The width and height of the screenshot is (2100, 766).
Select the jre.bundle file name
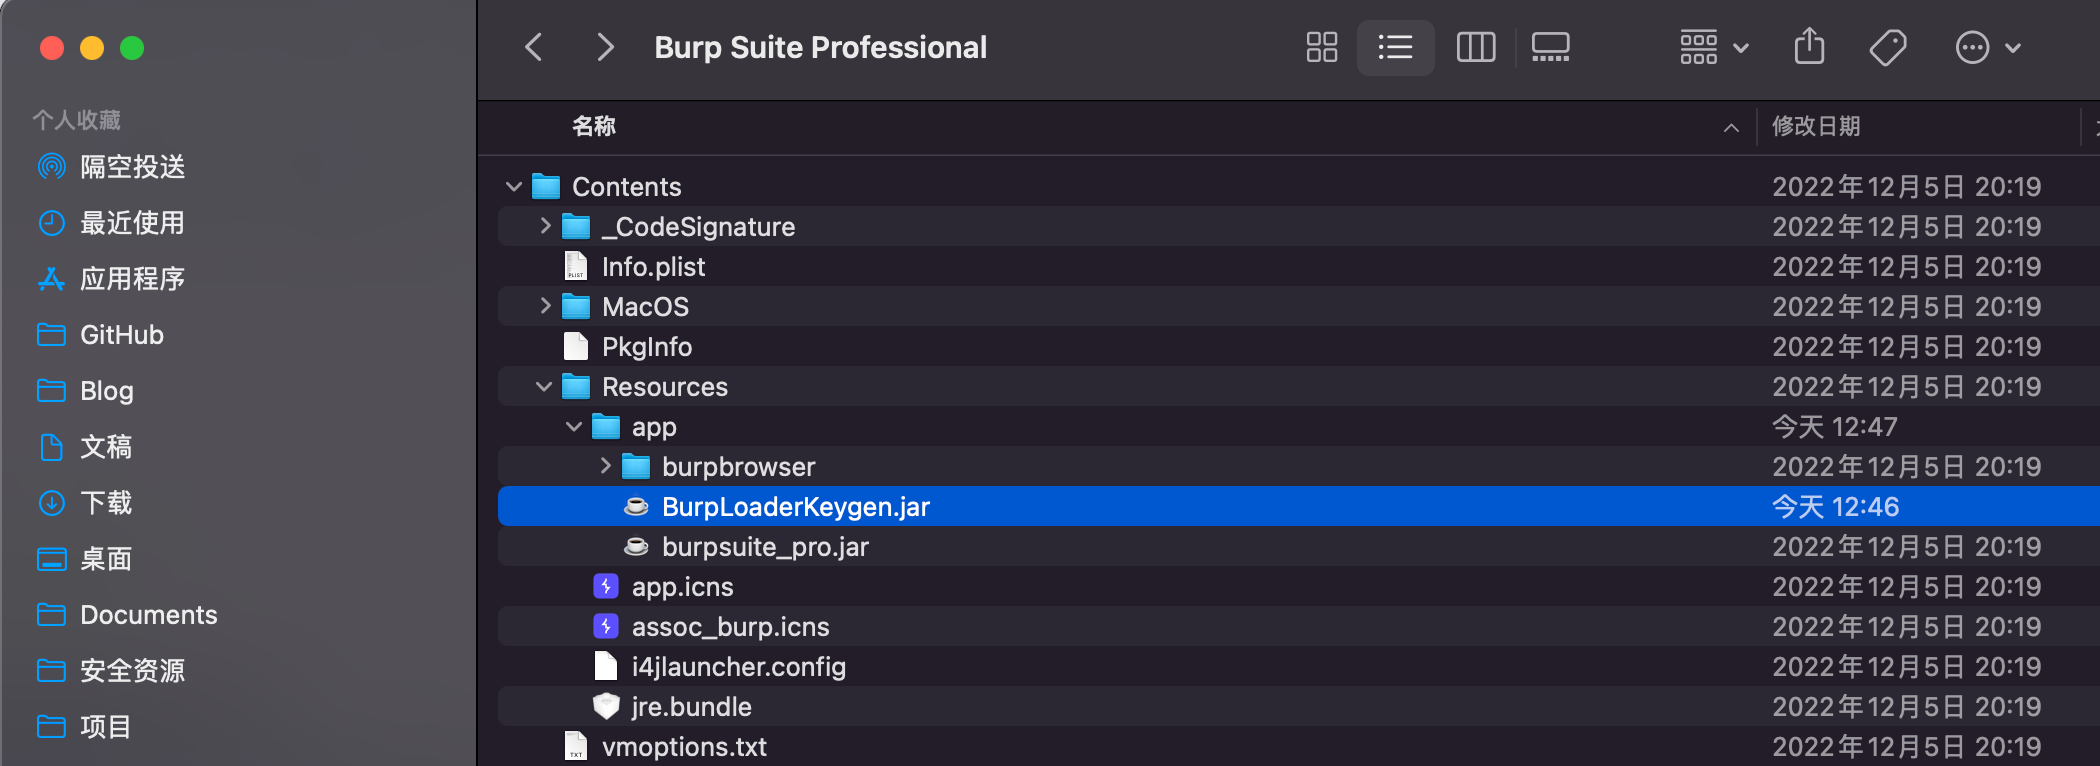(x=692, y=707)
